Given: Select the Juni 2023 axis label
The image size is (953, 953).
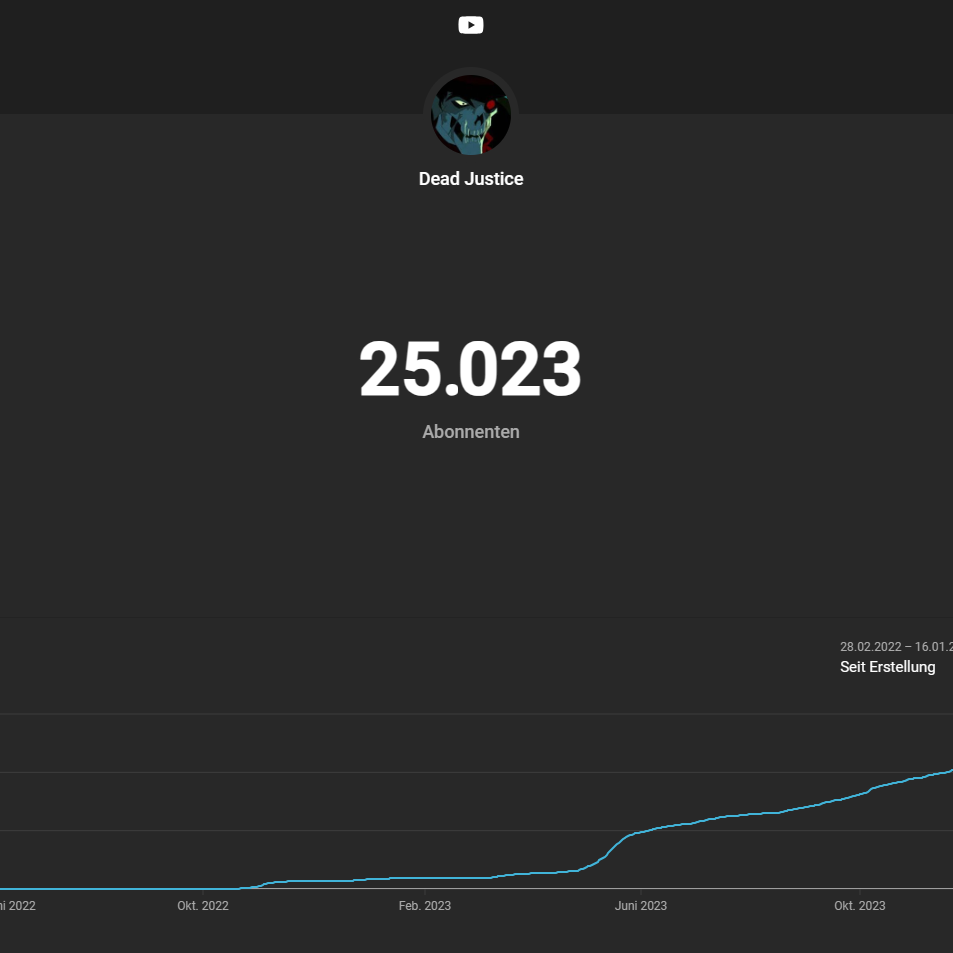Looking at the screenshot, I should coord(641,906).
